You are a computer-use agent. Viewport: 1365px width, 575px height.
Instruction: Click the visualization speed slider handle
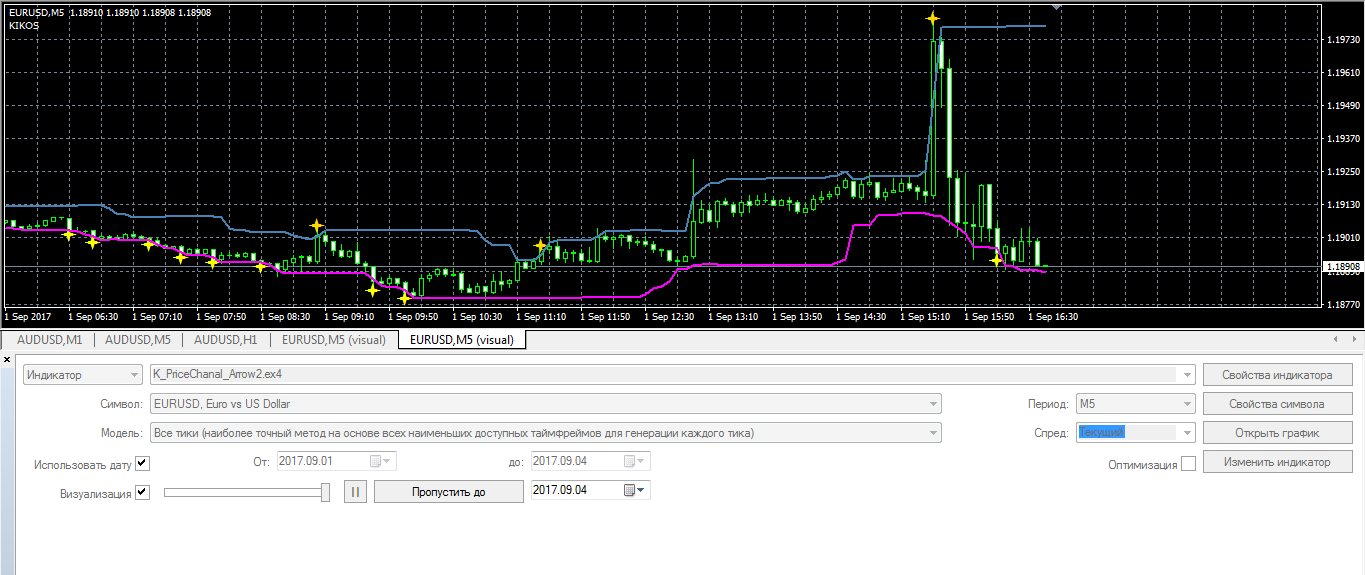[325, 491]
